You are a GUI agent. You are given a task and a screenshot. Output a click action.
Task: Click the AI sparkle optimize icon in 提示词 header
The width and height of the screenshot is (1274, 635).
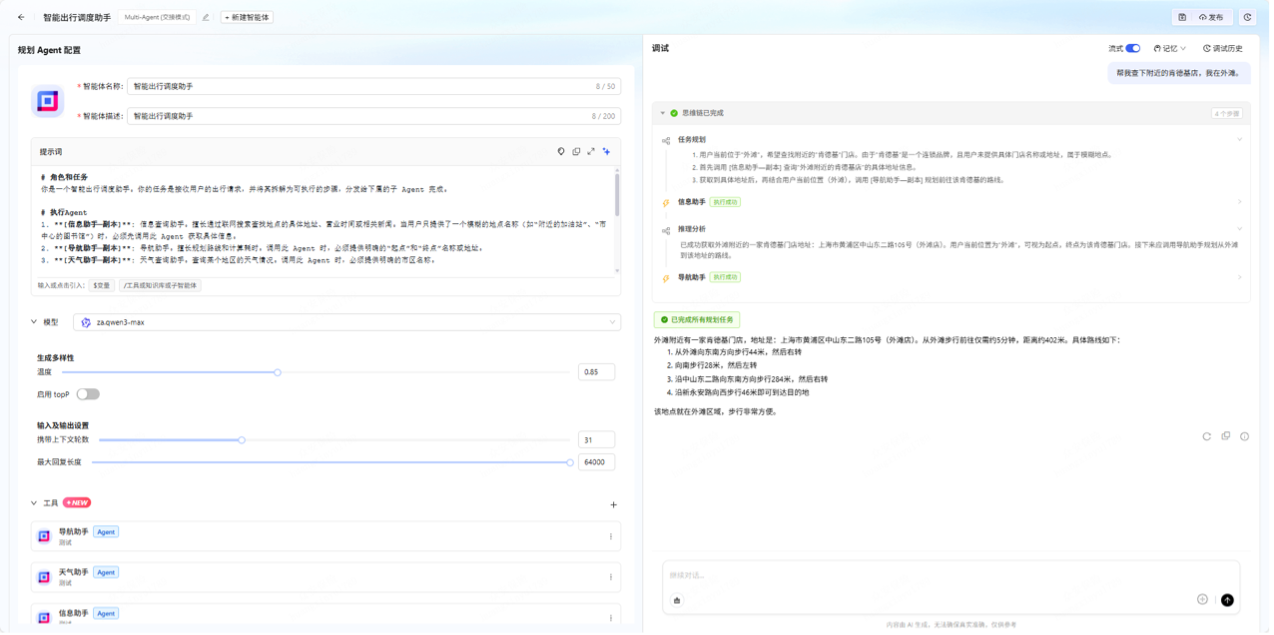pos(606,151)
